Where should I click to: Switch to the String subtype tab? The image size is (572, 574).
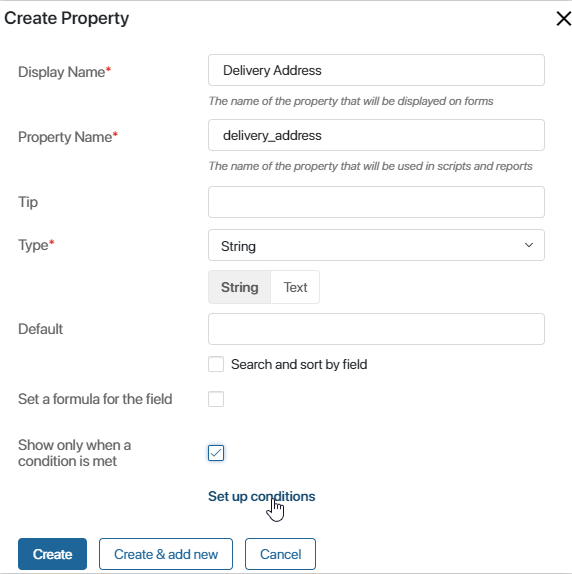pos(239,287)
